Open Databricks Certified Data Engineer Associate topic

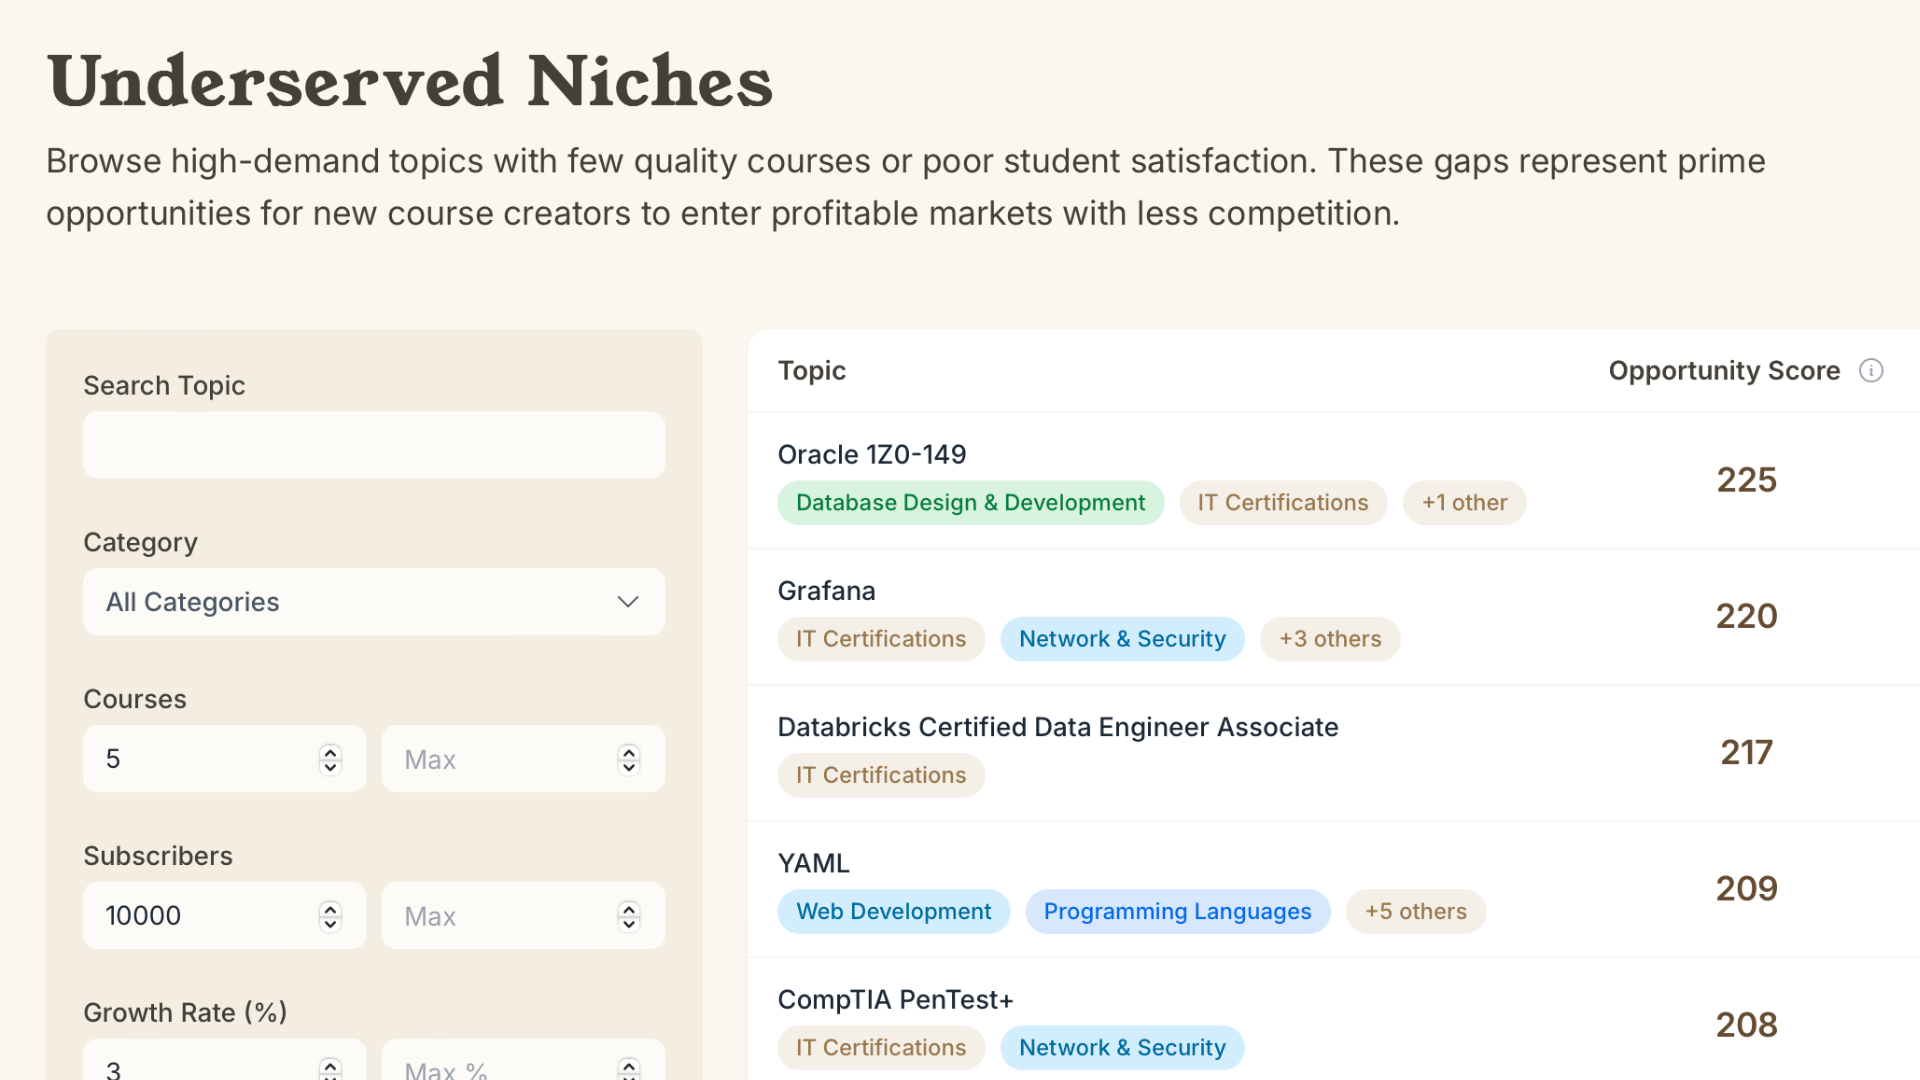(x=1058, y=727)
